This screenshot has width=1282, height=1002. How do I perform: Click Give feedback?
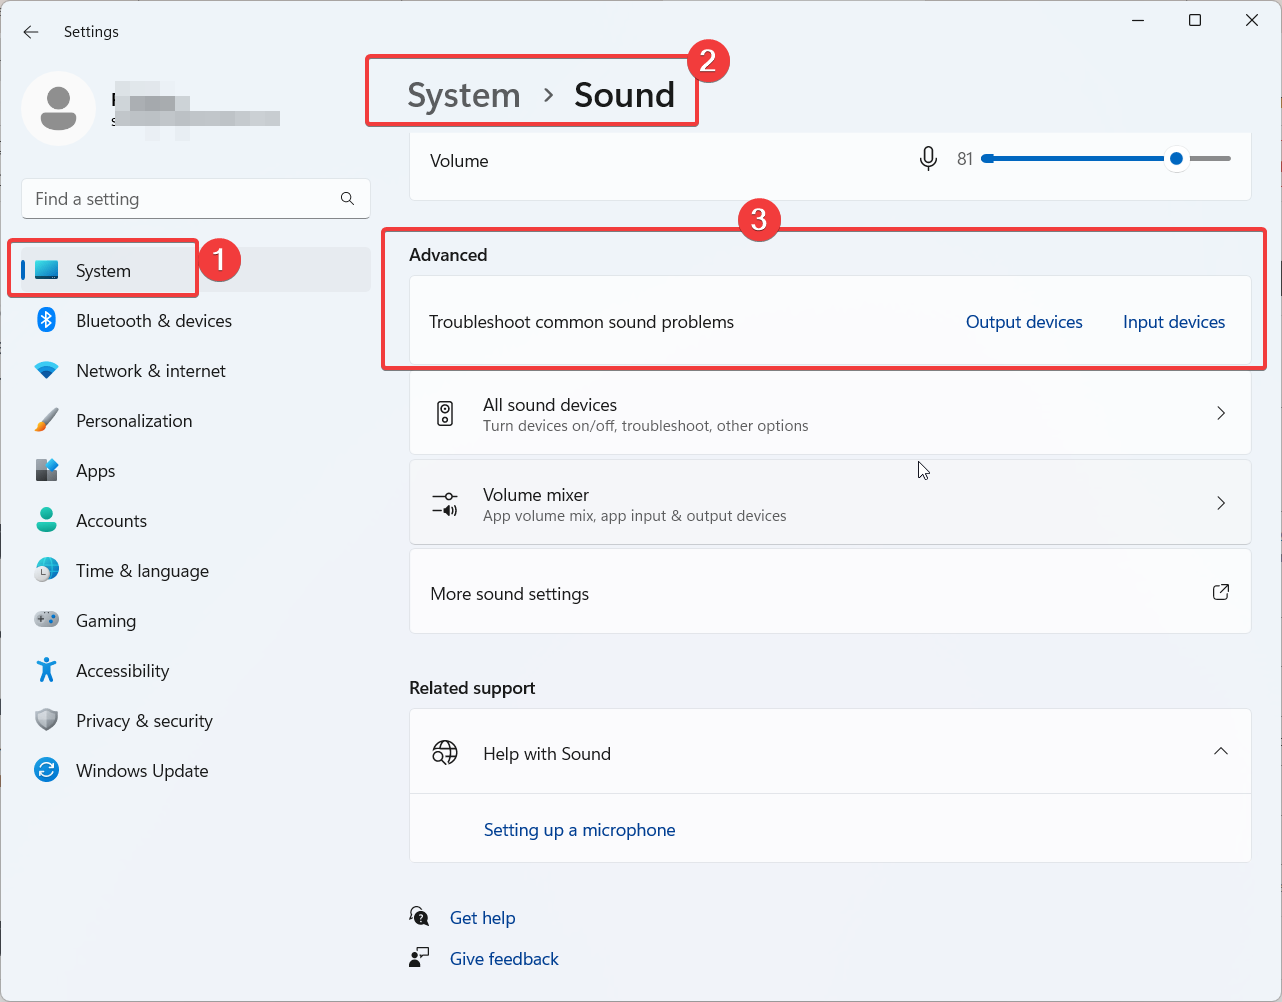[504, 958]
